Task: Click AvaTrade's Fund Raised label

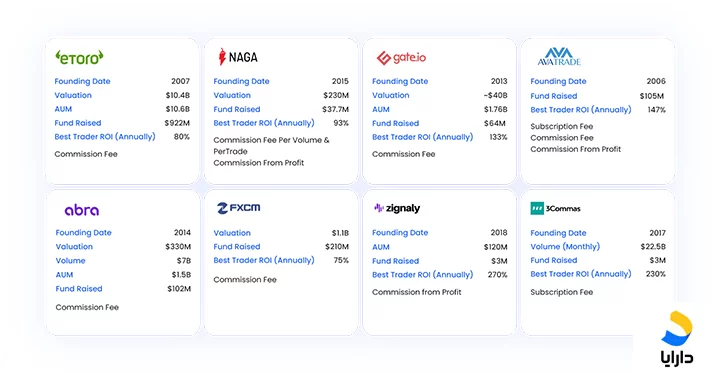Action: pyautogui.click(x=553, y=96)
